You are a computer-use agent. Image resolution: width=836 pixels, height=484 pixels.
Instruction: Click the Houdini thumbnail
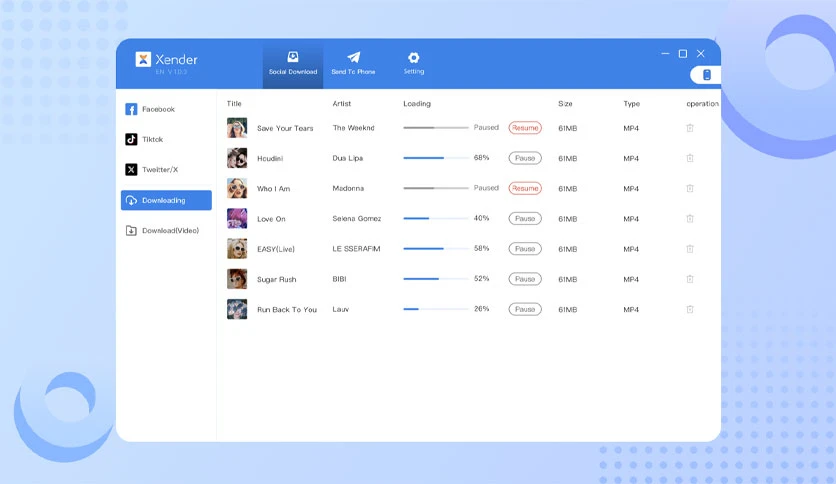[237, 158]
